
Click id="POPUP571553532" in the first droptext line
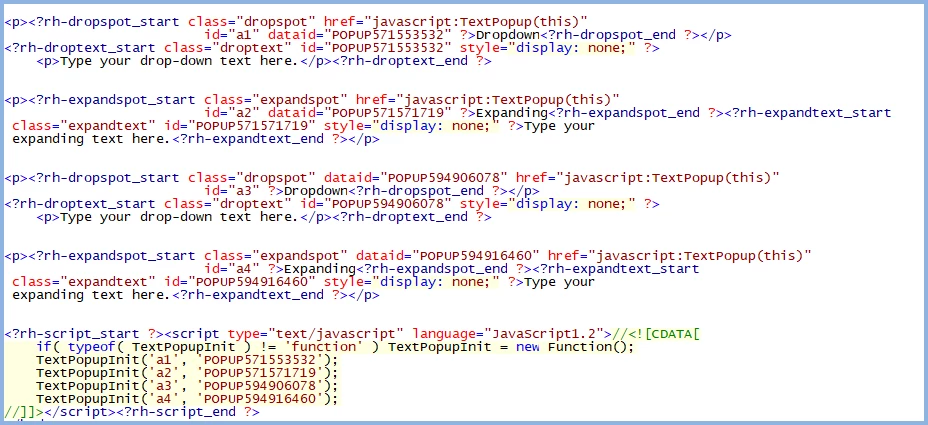click(375, 48)
